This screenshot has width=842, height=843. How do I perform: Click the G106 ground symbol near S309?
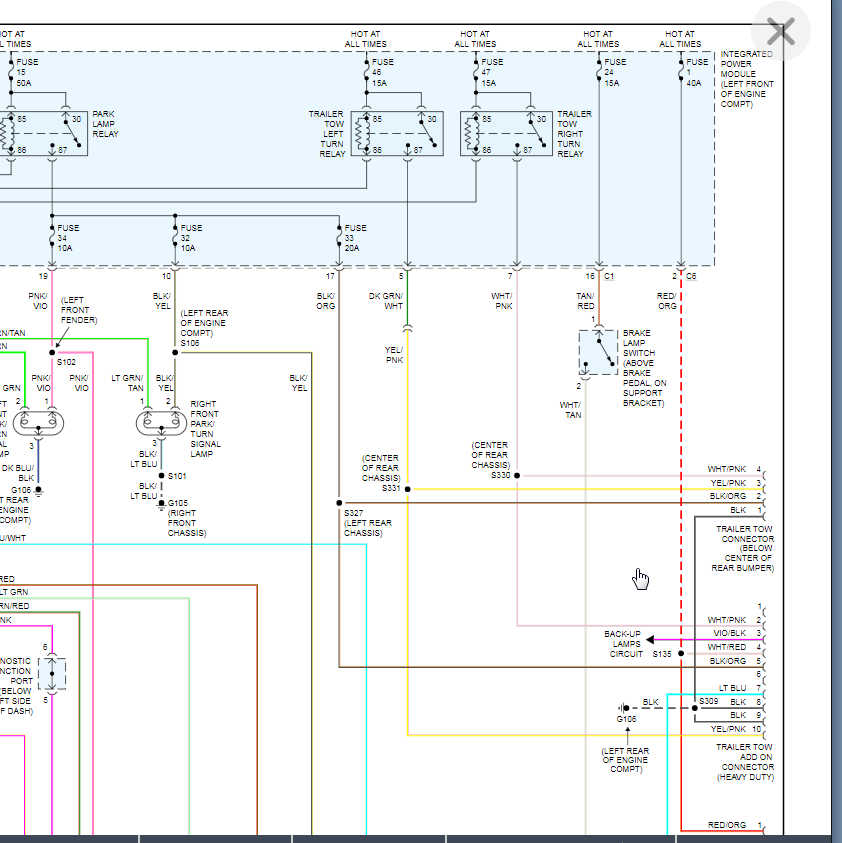(624, 708)
